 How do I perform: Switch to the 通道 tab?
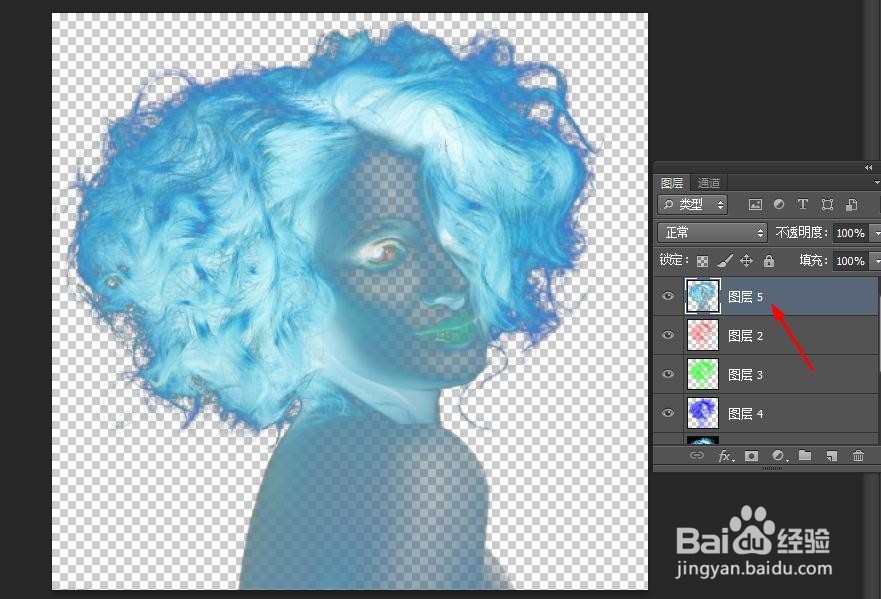point(708,183)
